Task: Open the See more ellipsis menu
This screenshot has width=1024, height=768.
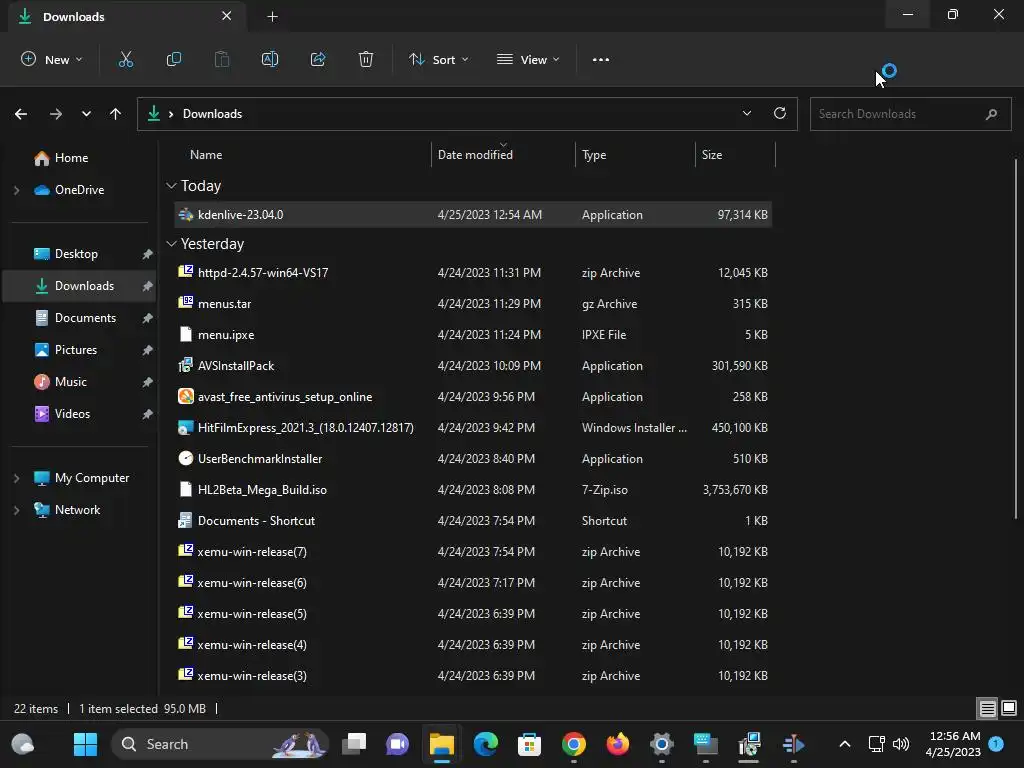Action: click(x=601, y=59)
